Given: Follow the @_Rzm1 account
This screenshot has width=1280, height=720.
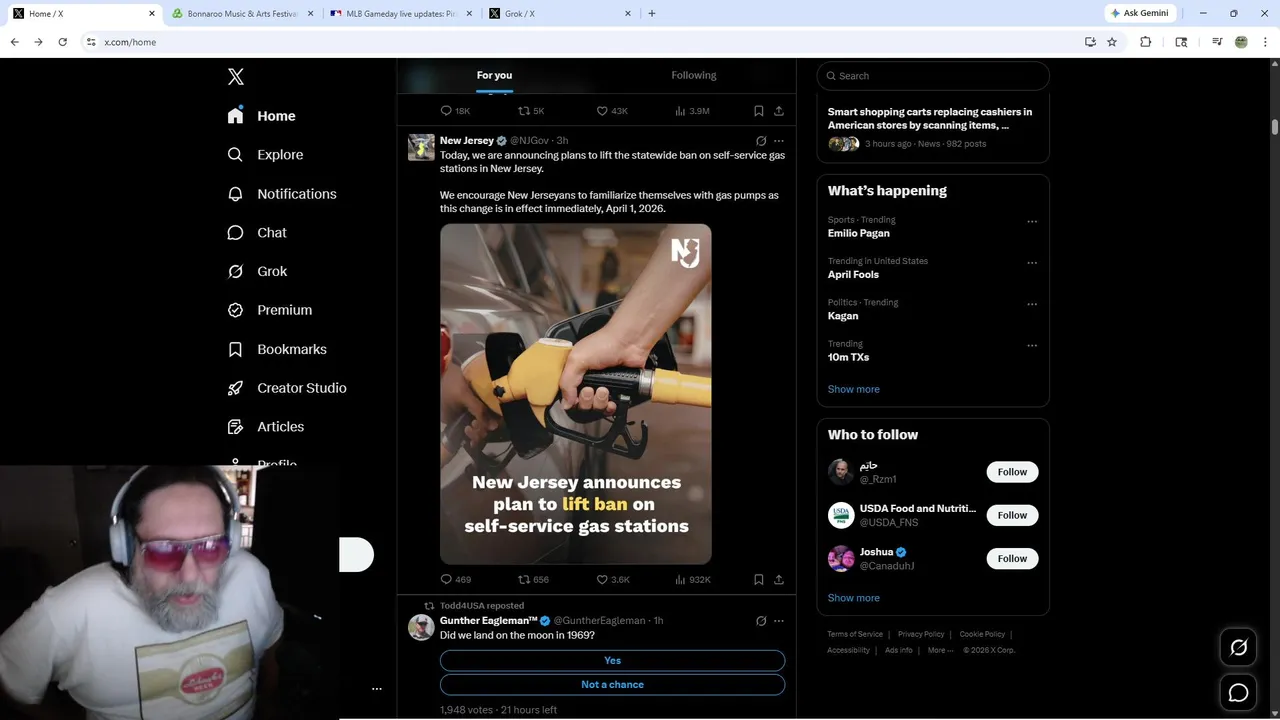Looking at the screenshot, I should tap(1012, 472).
